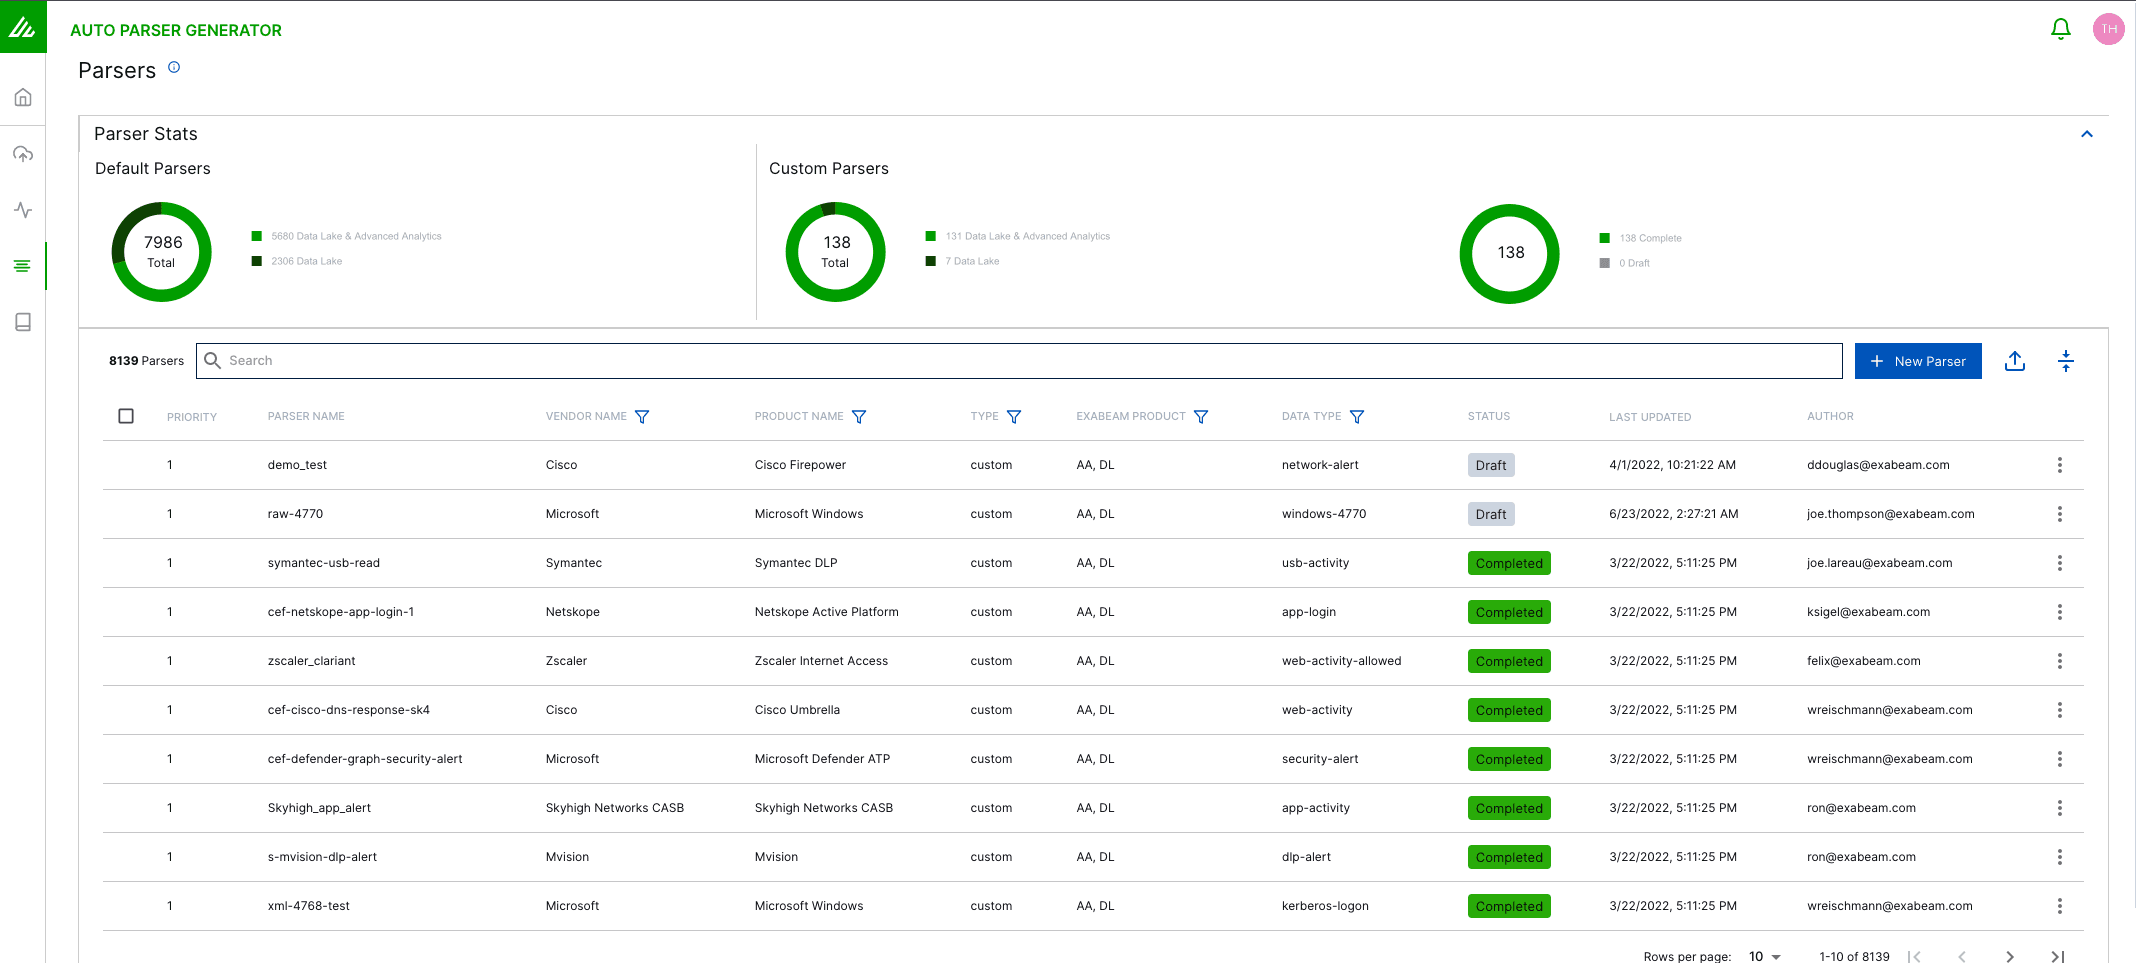Screen dimensions: 2136x963
Task: Click the collapse rows icon beside export
Action: tap(2065, 361)
